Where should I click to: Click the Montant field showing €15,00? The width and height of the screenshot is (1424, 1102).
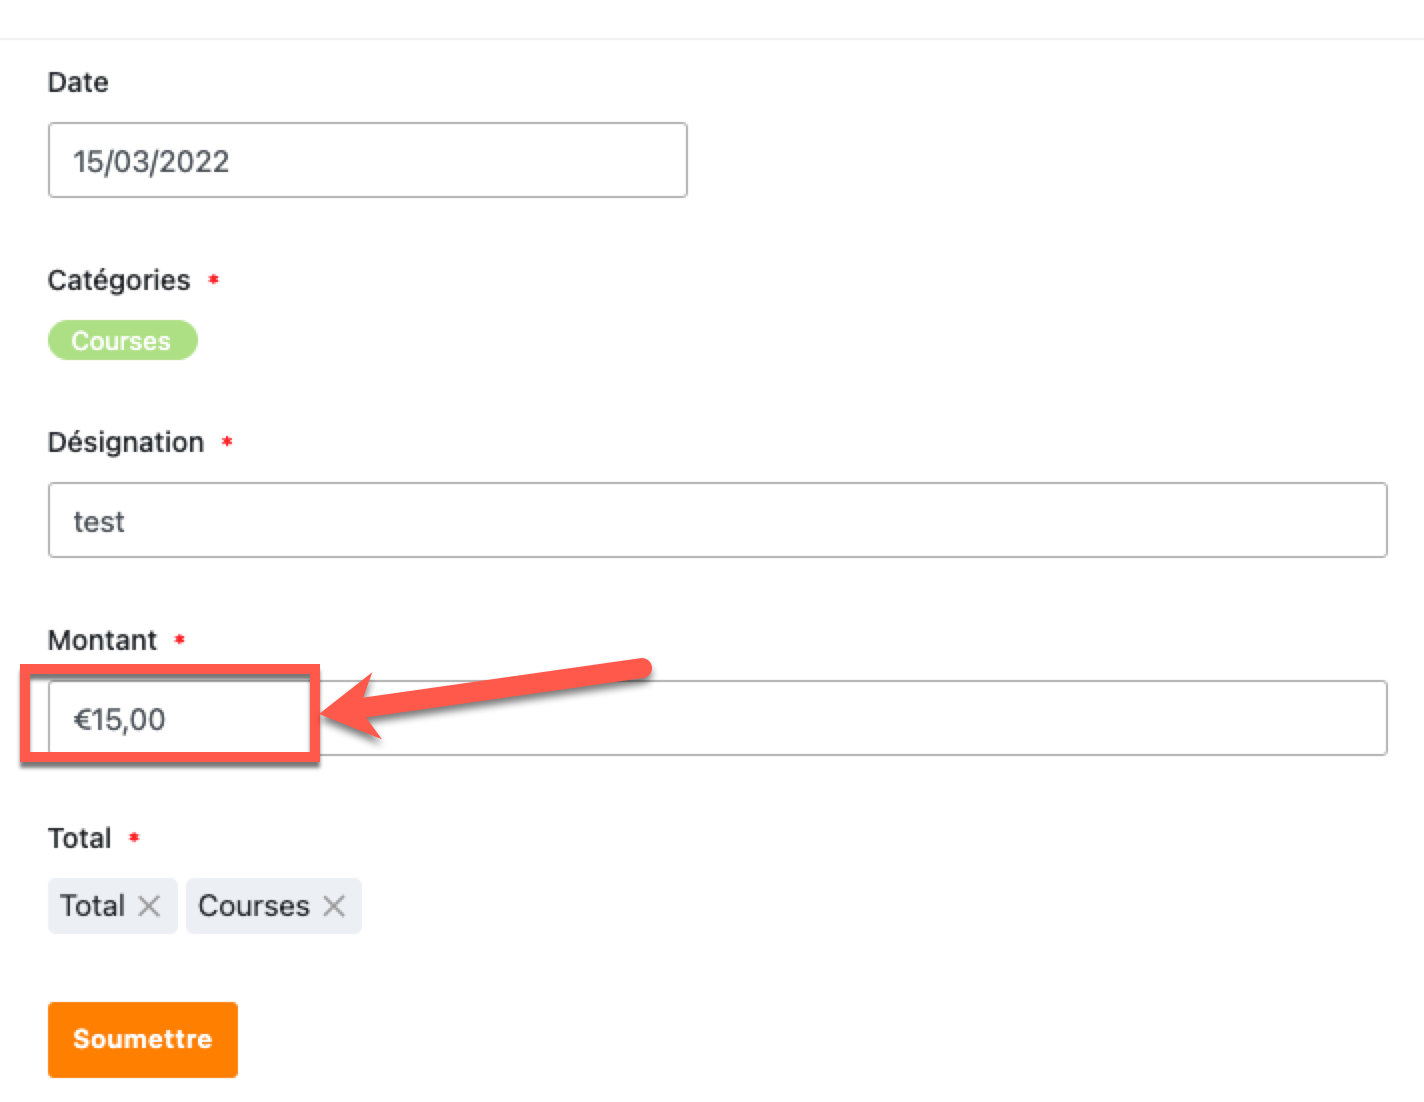[x=800, y=719]
